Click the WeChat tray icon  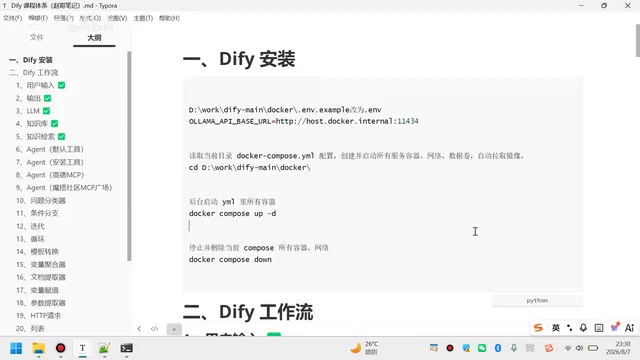pyautogui.click(x=482, y=348)
